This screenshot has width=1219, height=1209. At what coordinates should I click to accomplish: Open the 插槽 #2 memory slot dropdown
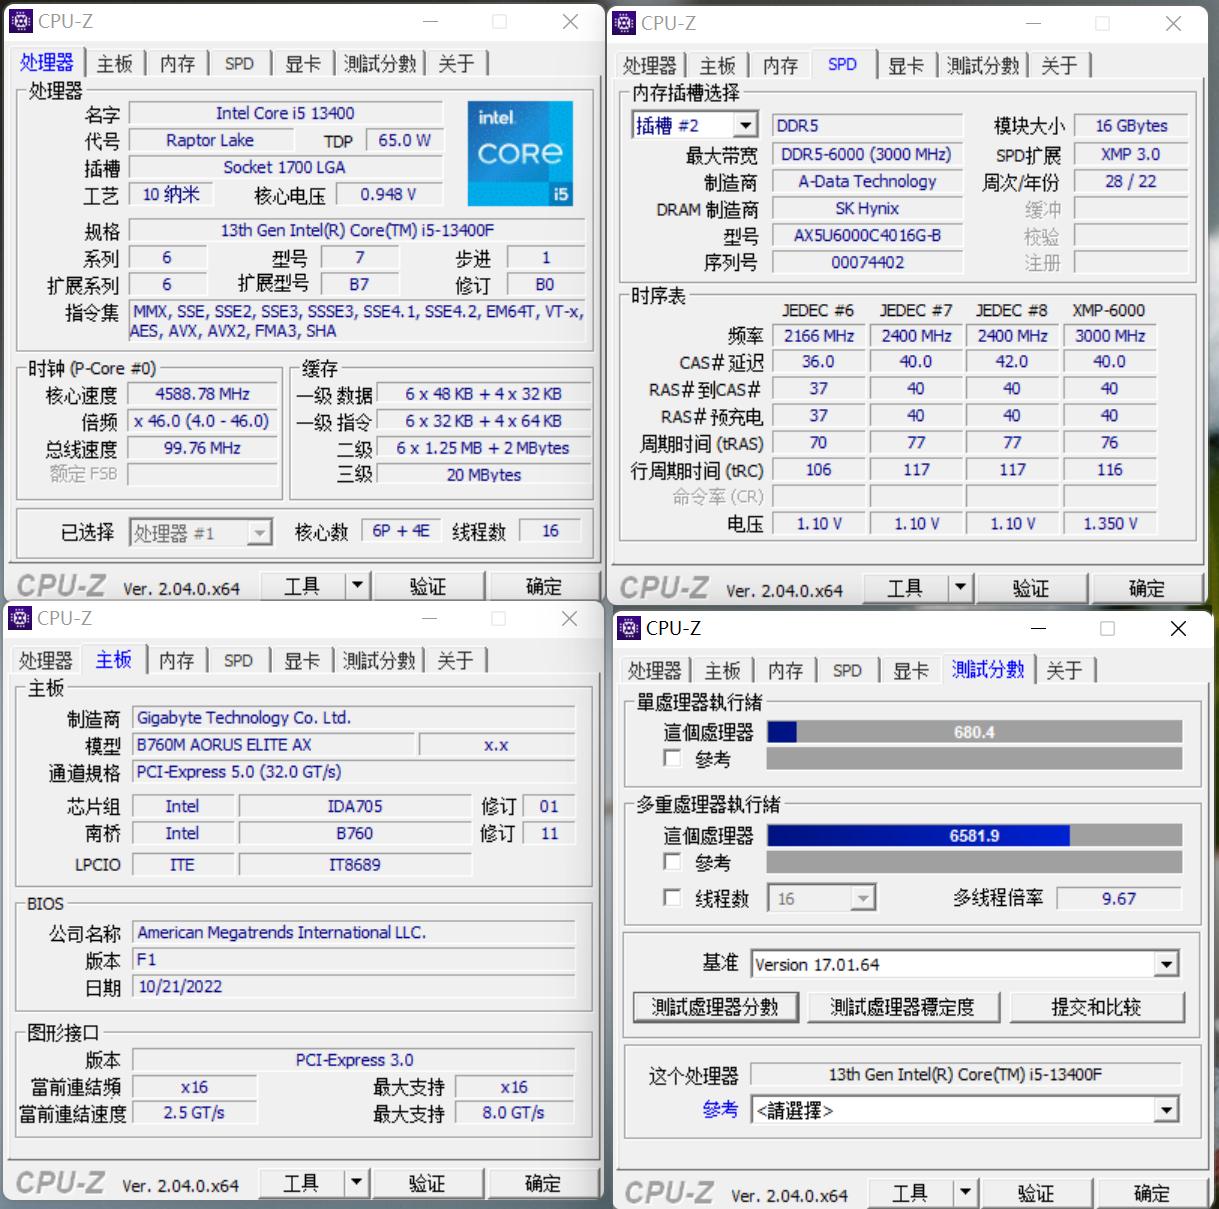pos(745,124)
